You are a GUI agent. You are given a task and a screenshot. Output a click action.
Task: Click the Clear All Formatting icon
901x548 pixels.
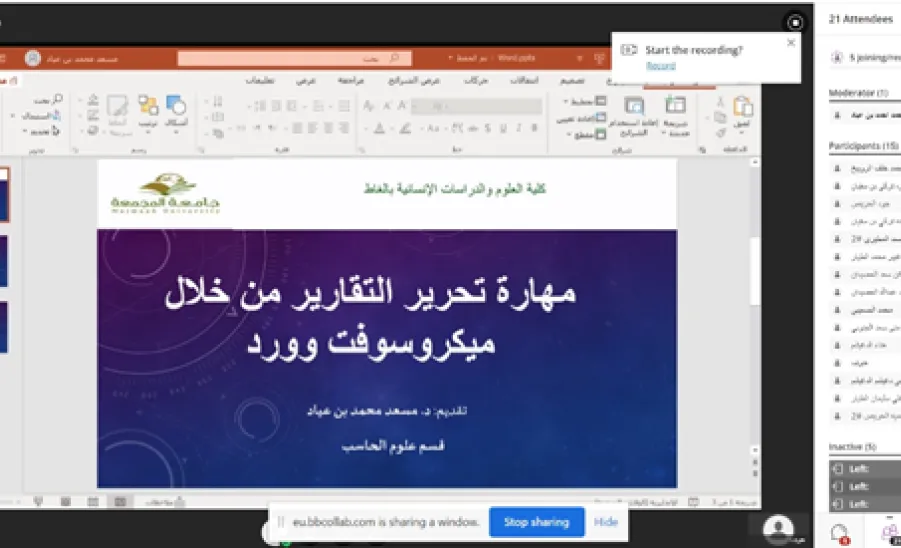tap(369, 105)
